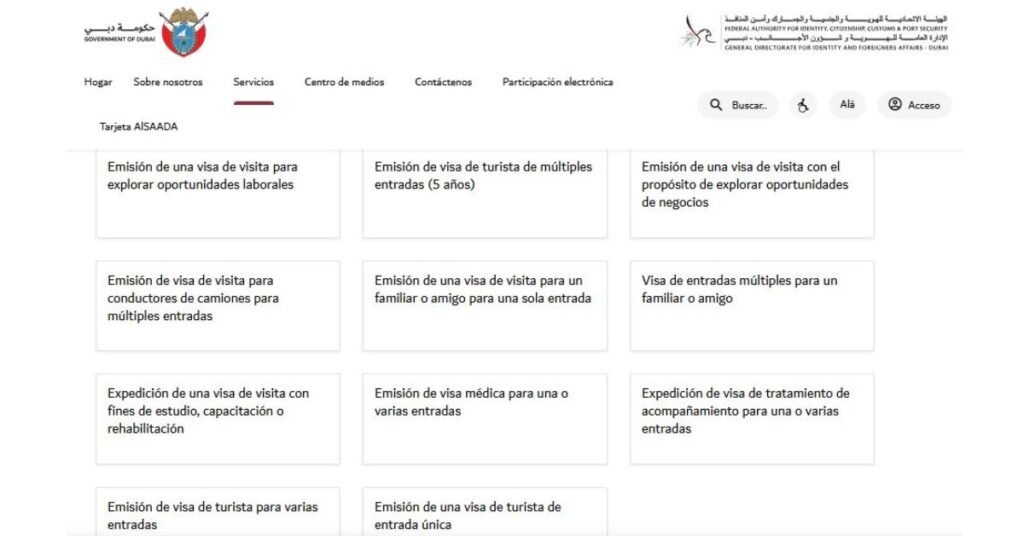Choose Visa de entradas múltiples para familiar
The height and width of the screenshot is (536, 1024).
click(x=751, y=305)
